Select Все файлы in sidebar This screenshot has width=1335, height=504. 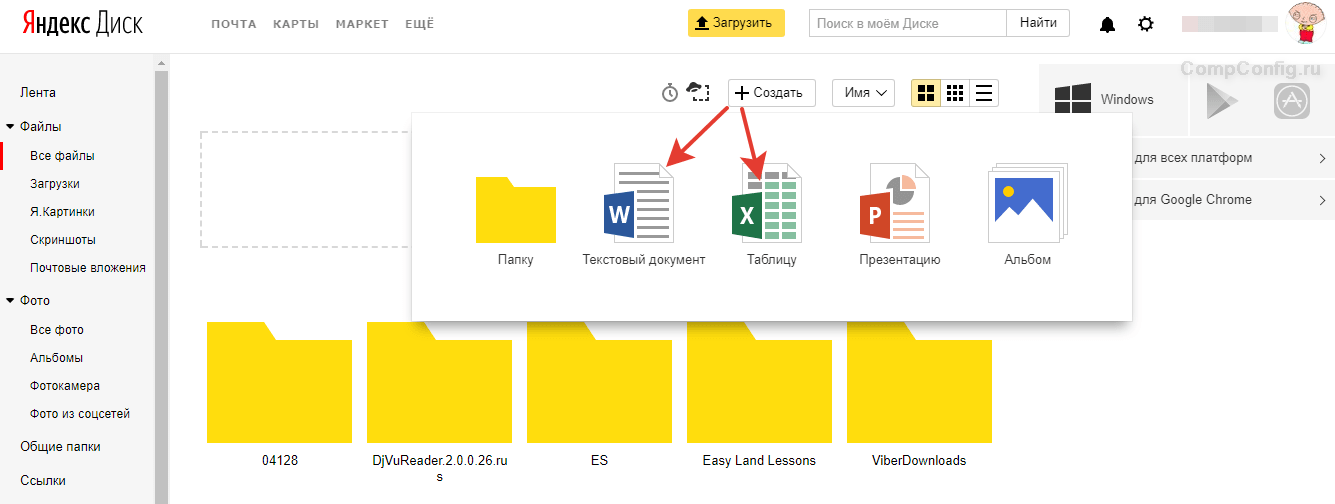coord(62,156)
